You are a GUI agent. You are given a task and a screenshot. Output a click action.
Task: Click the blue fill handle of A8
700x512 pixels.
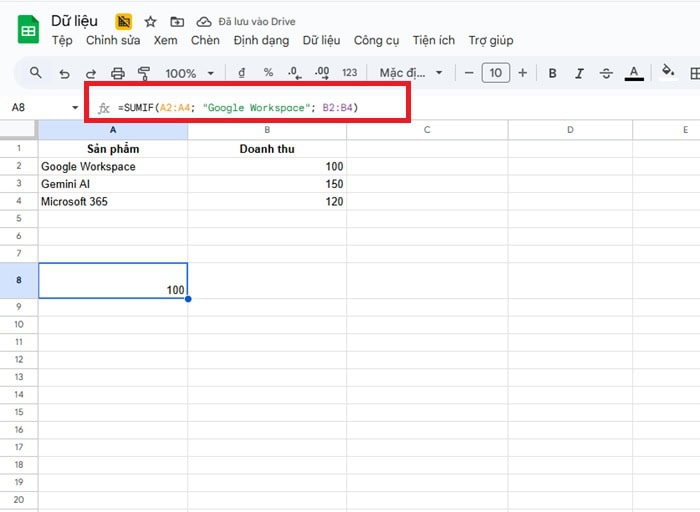(x=188, y=299)
